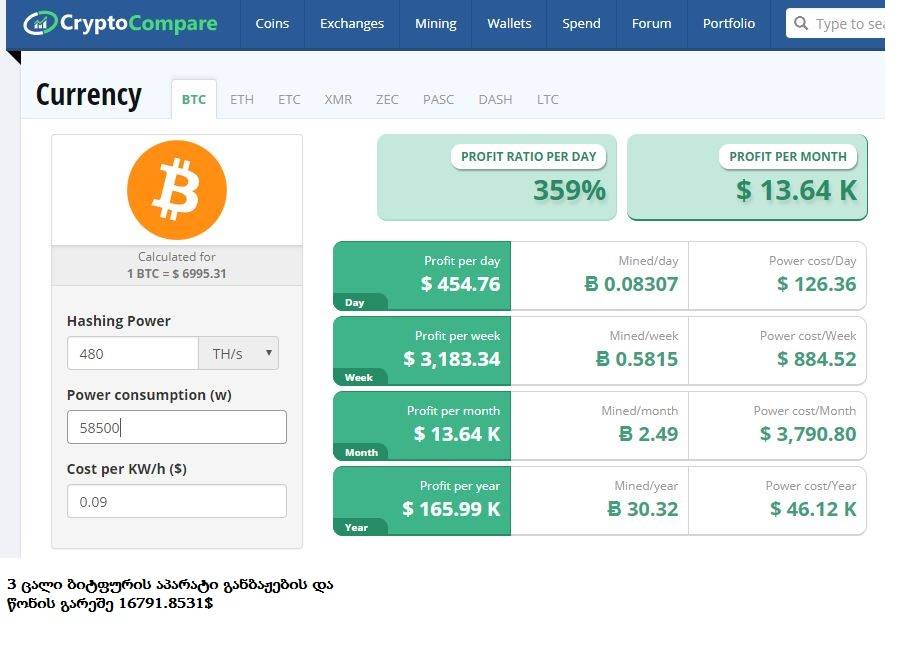Screen dimensions: 922x656
Task: Click the Cost per KW/h input field
Action: [177, 501]
